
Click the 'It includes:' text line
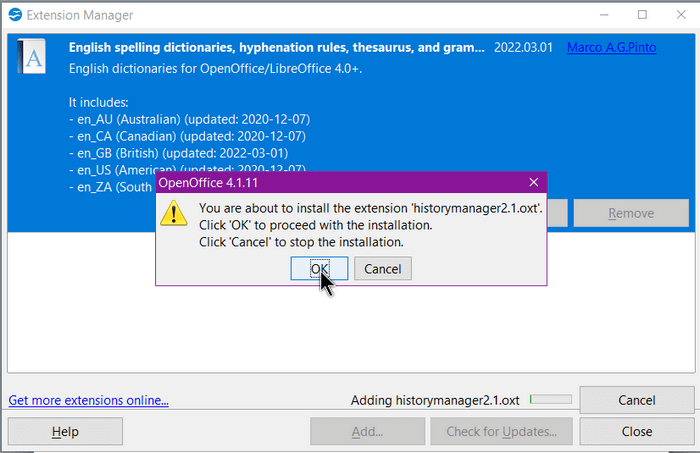[99, 103]
